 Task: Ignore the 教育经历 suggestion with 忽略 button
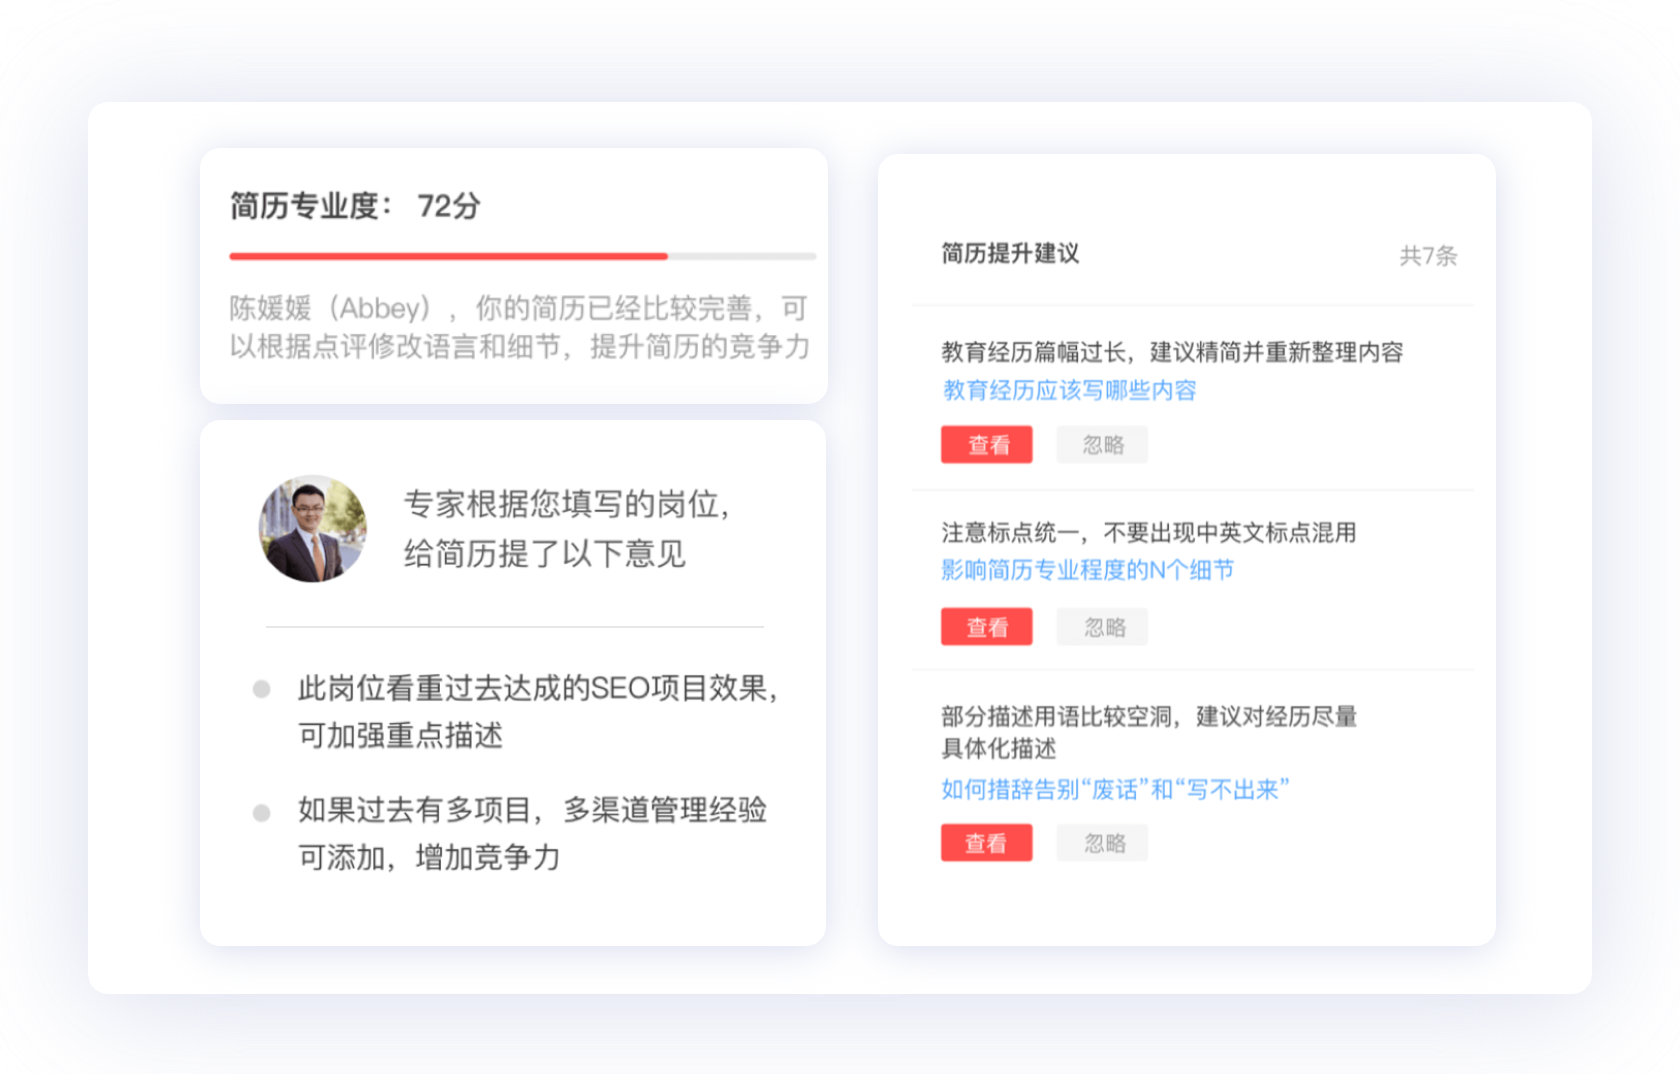1101,444
